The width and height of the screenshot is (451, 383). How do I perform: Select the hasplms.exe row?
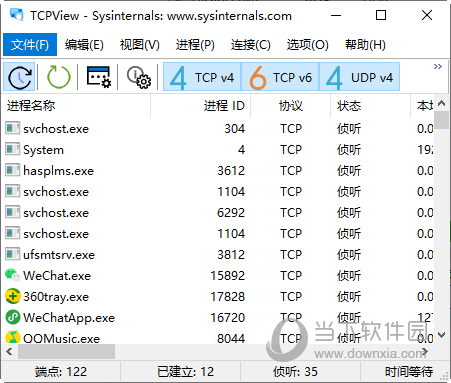tap(218, 171)
